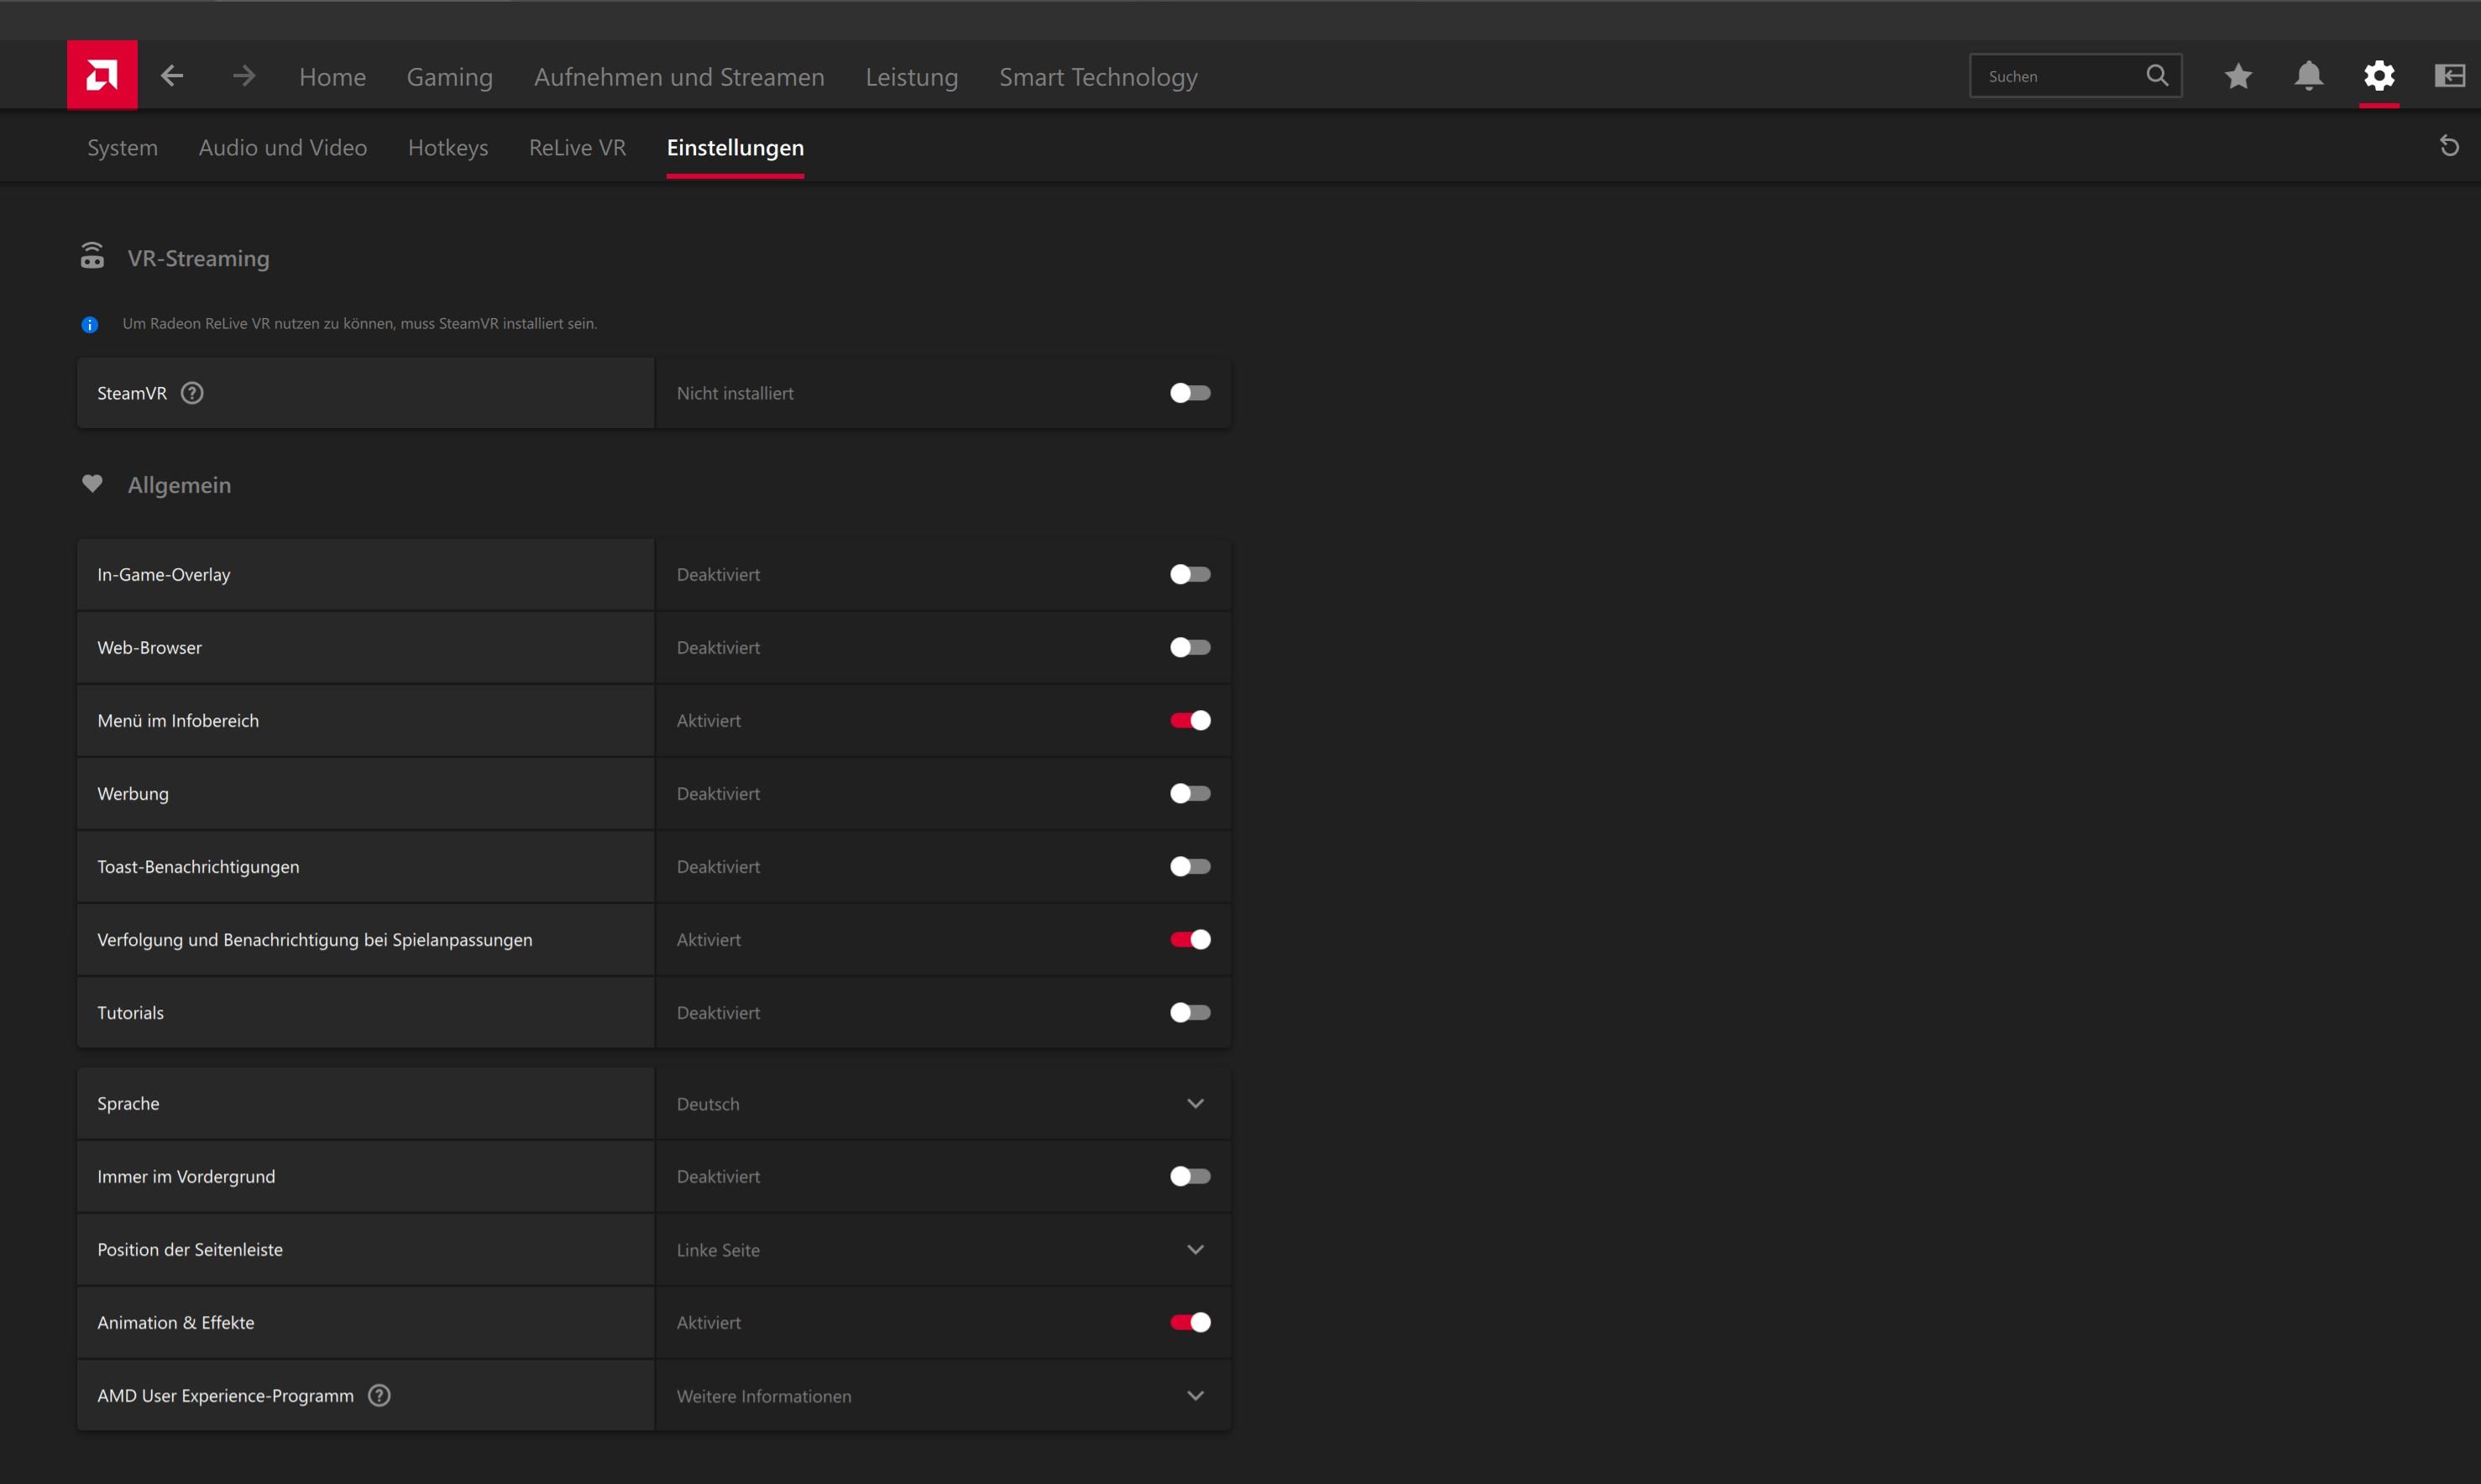This screenshot has height=1484, width=2481.
Task: Switch to the System subtab
Action: click(x=122, y=148)
